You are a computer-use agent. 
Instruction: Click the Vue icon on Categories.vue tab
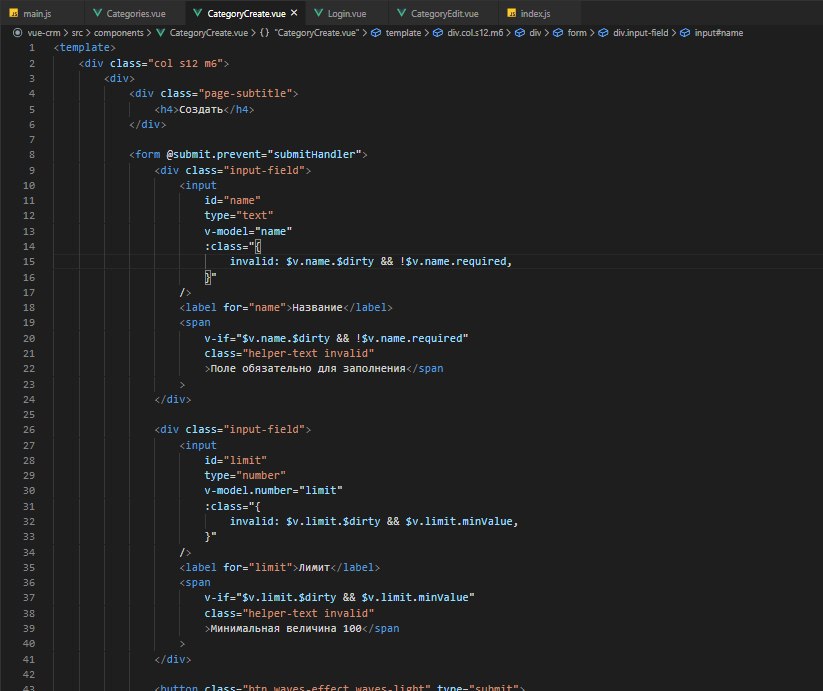tap(97, 13)
